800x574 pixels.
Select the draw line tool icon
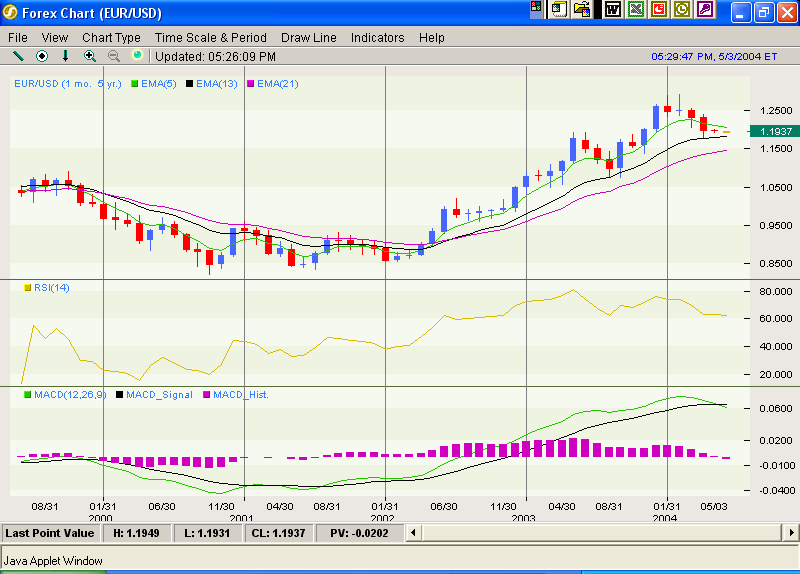click(x=17, y=56)
